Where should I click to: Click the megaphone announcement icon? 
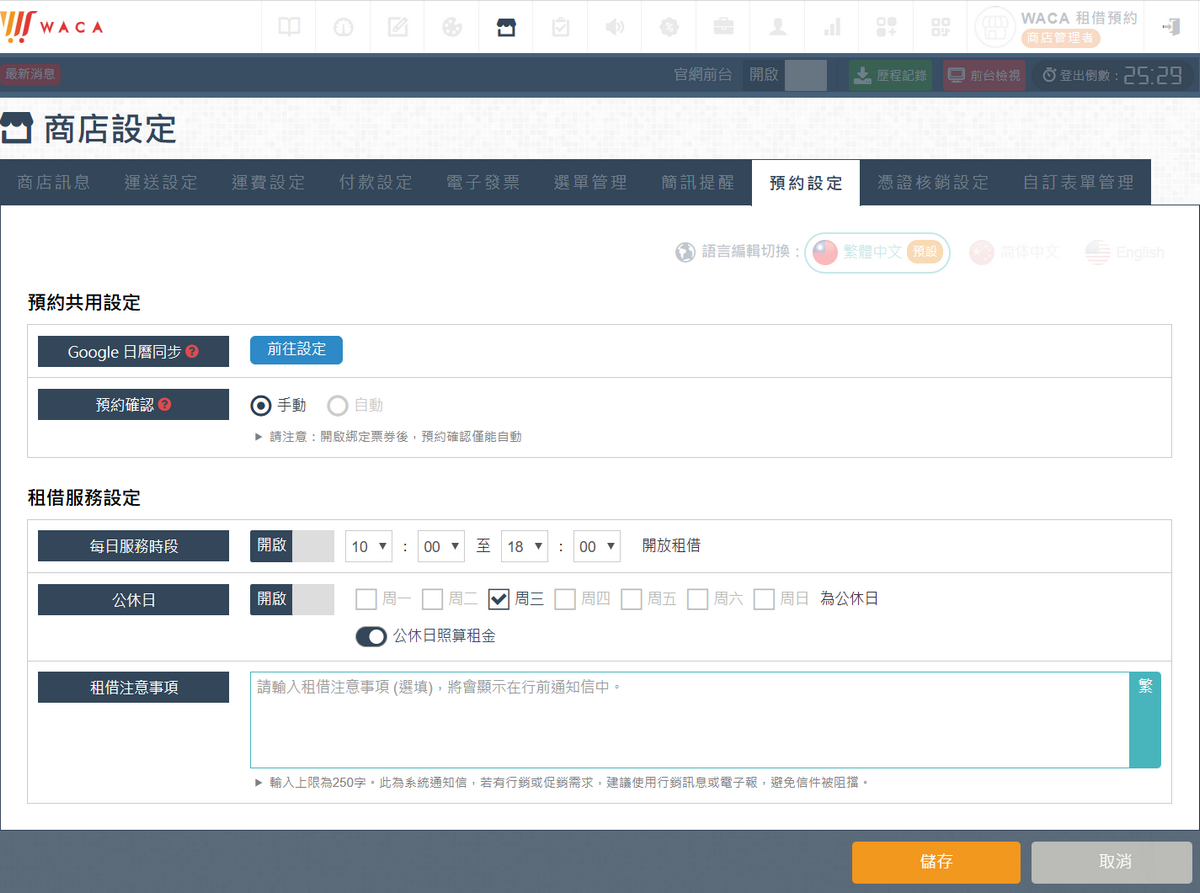tap(614, 27)
